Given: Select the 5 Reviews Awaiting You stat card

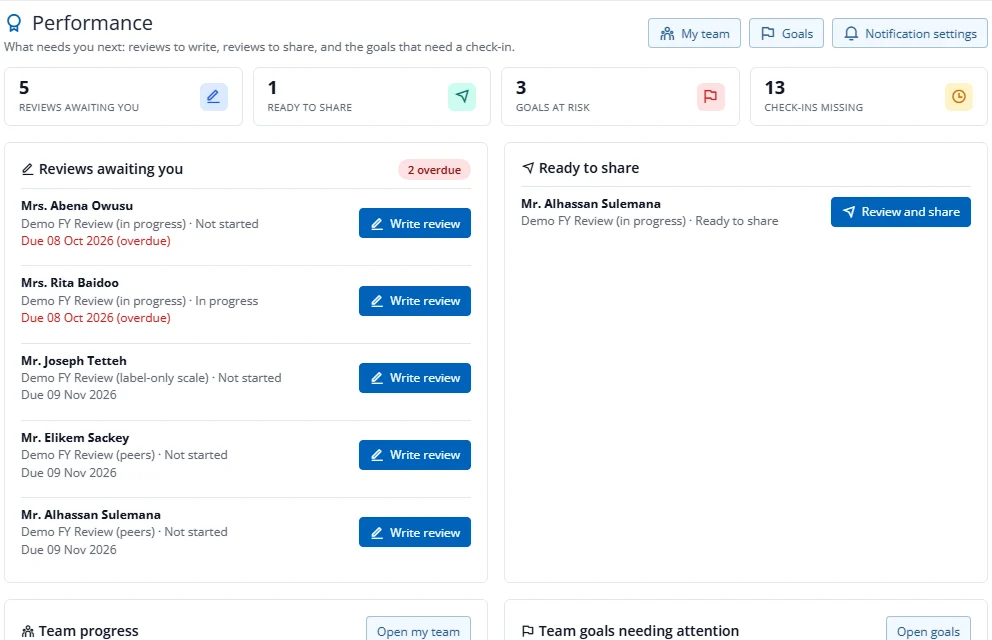Looking at the screenshot, I should (x=123, y=97).
